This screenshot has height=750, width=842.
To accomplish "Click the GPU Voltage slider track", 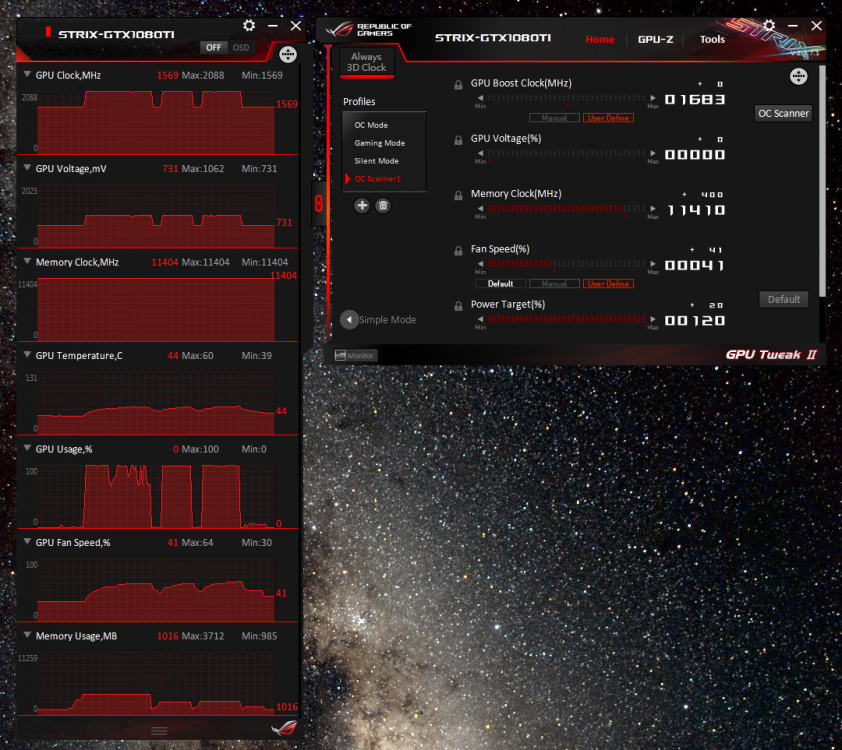I will pos(567,153).
